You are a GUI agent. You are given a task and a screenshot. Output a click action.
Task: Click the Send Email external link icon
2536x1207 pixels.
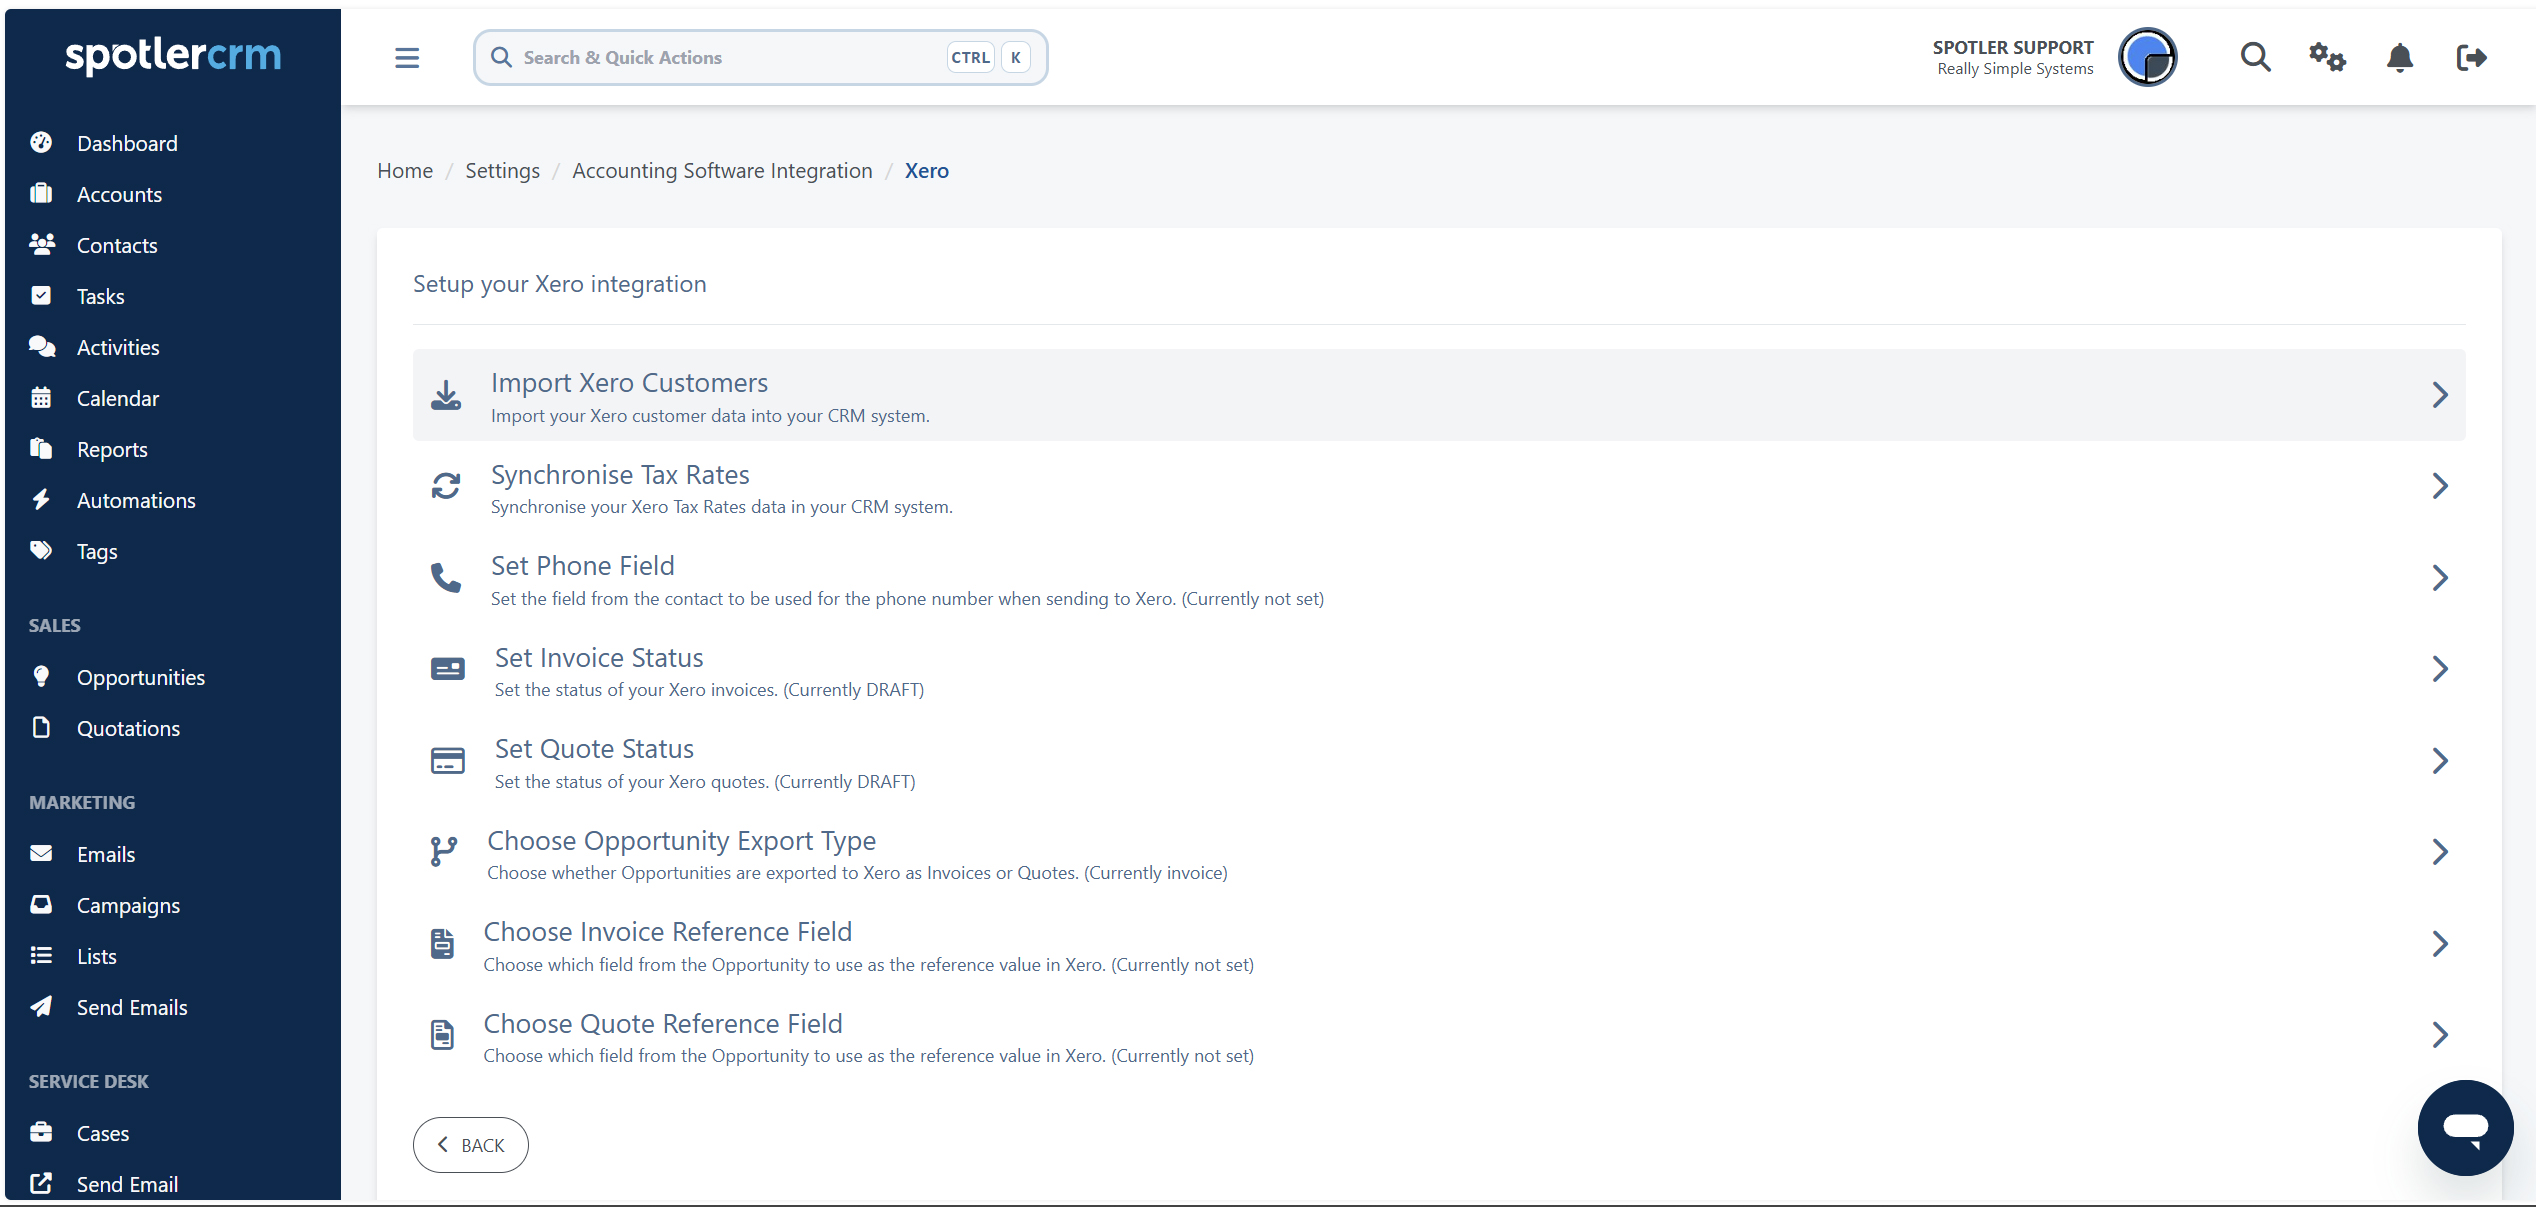click(x=41, y=1183)
